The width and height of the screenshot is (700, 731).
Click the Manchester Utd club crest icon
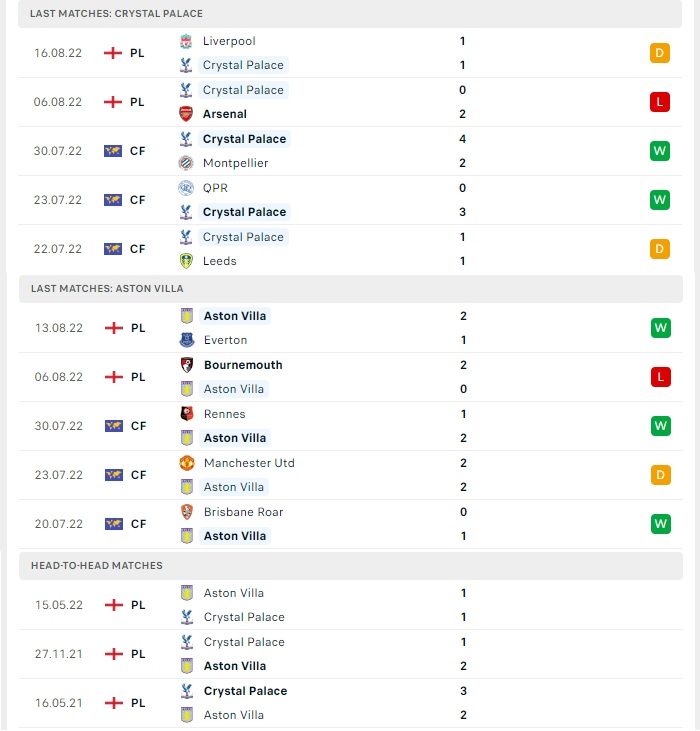coord(187,463)
